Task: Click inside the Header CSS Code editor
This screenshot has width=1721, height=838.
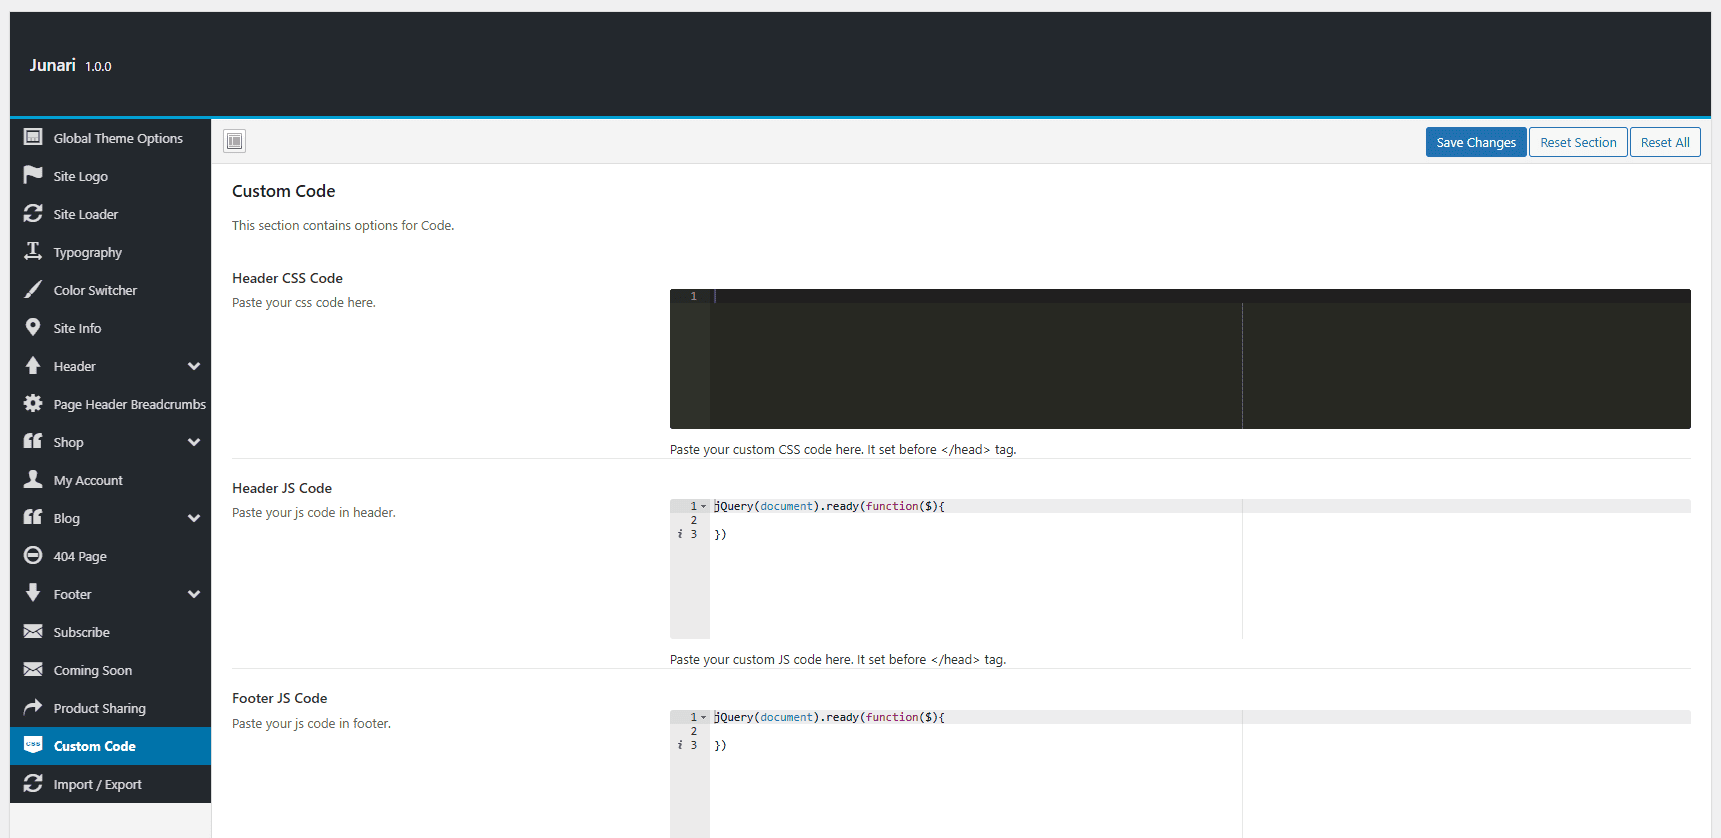Action: click(1180, 359)
